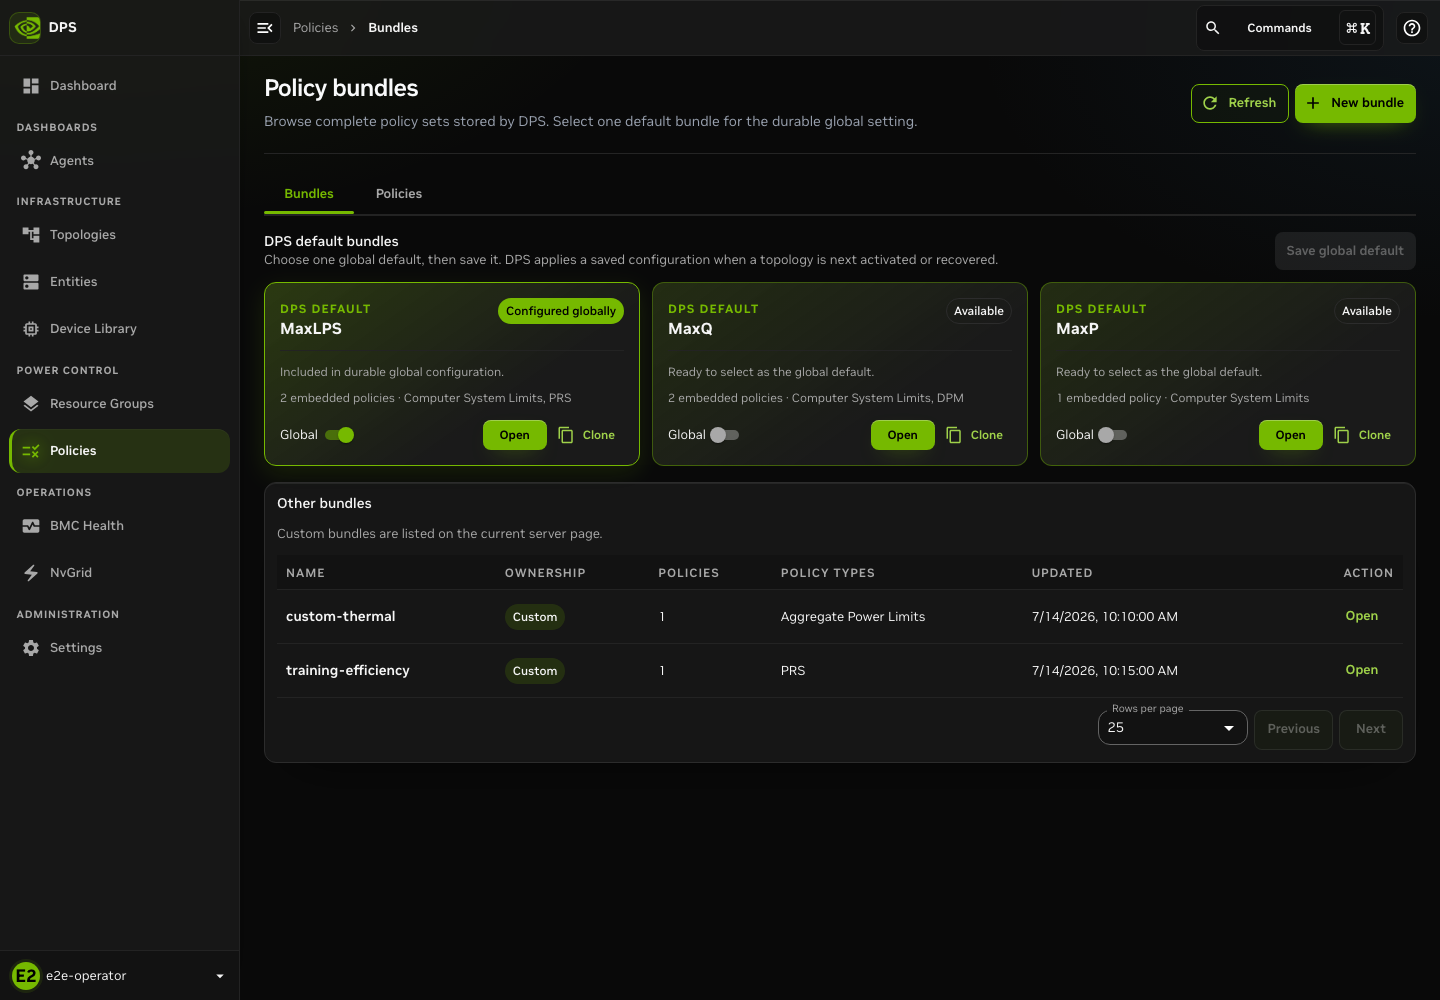Viewport: 1440px width, 1000px height.
Task: Click the Configured globally badge
Action: coord(561,311)
